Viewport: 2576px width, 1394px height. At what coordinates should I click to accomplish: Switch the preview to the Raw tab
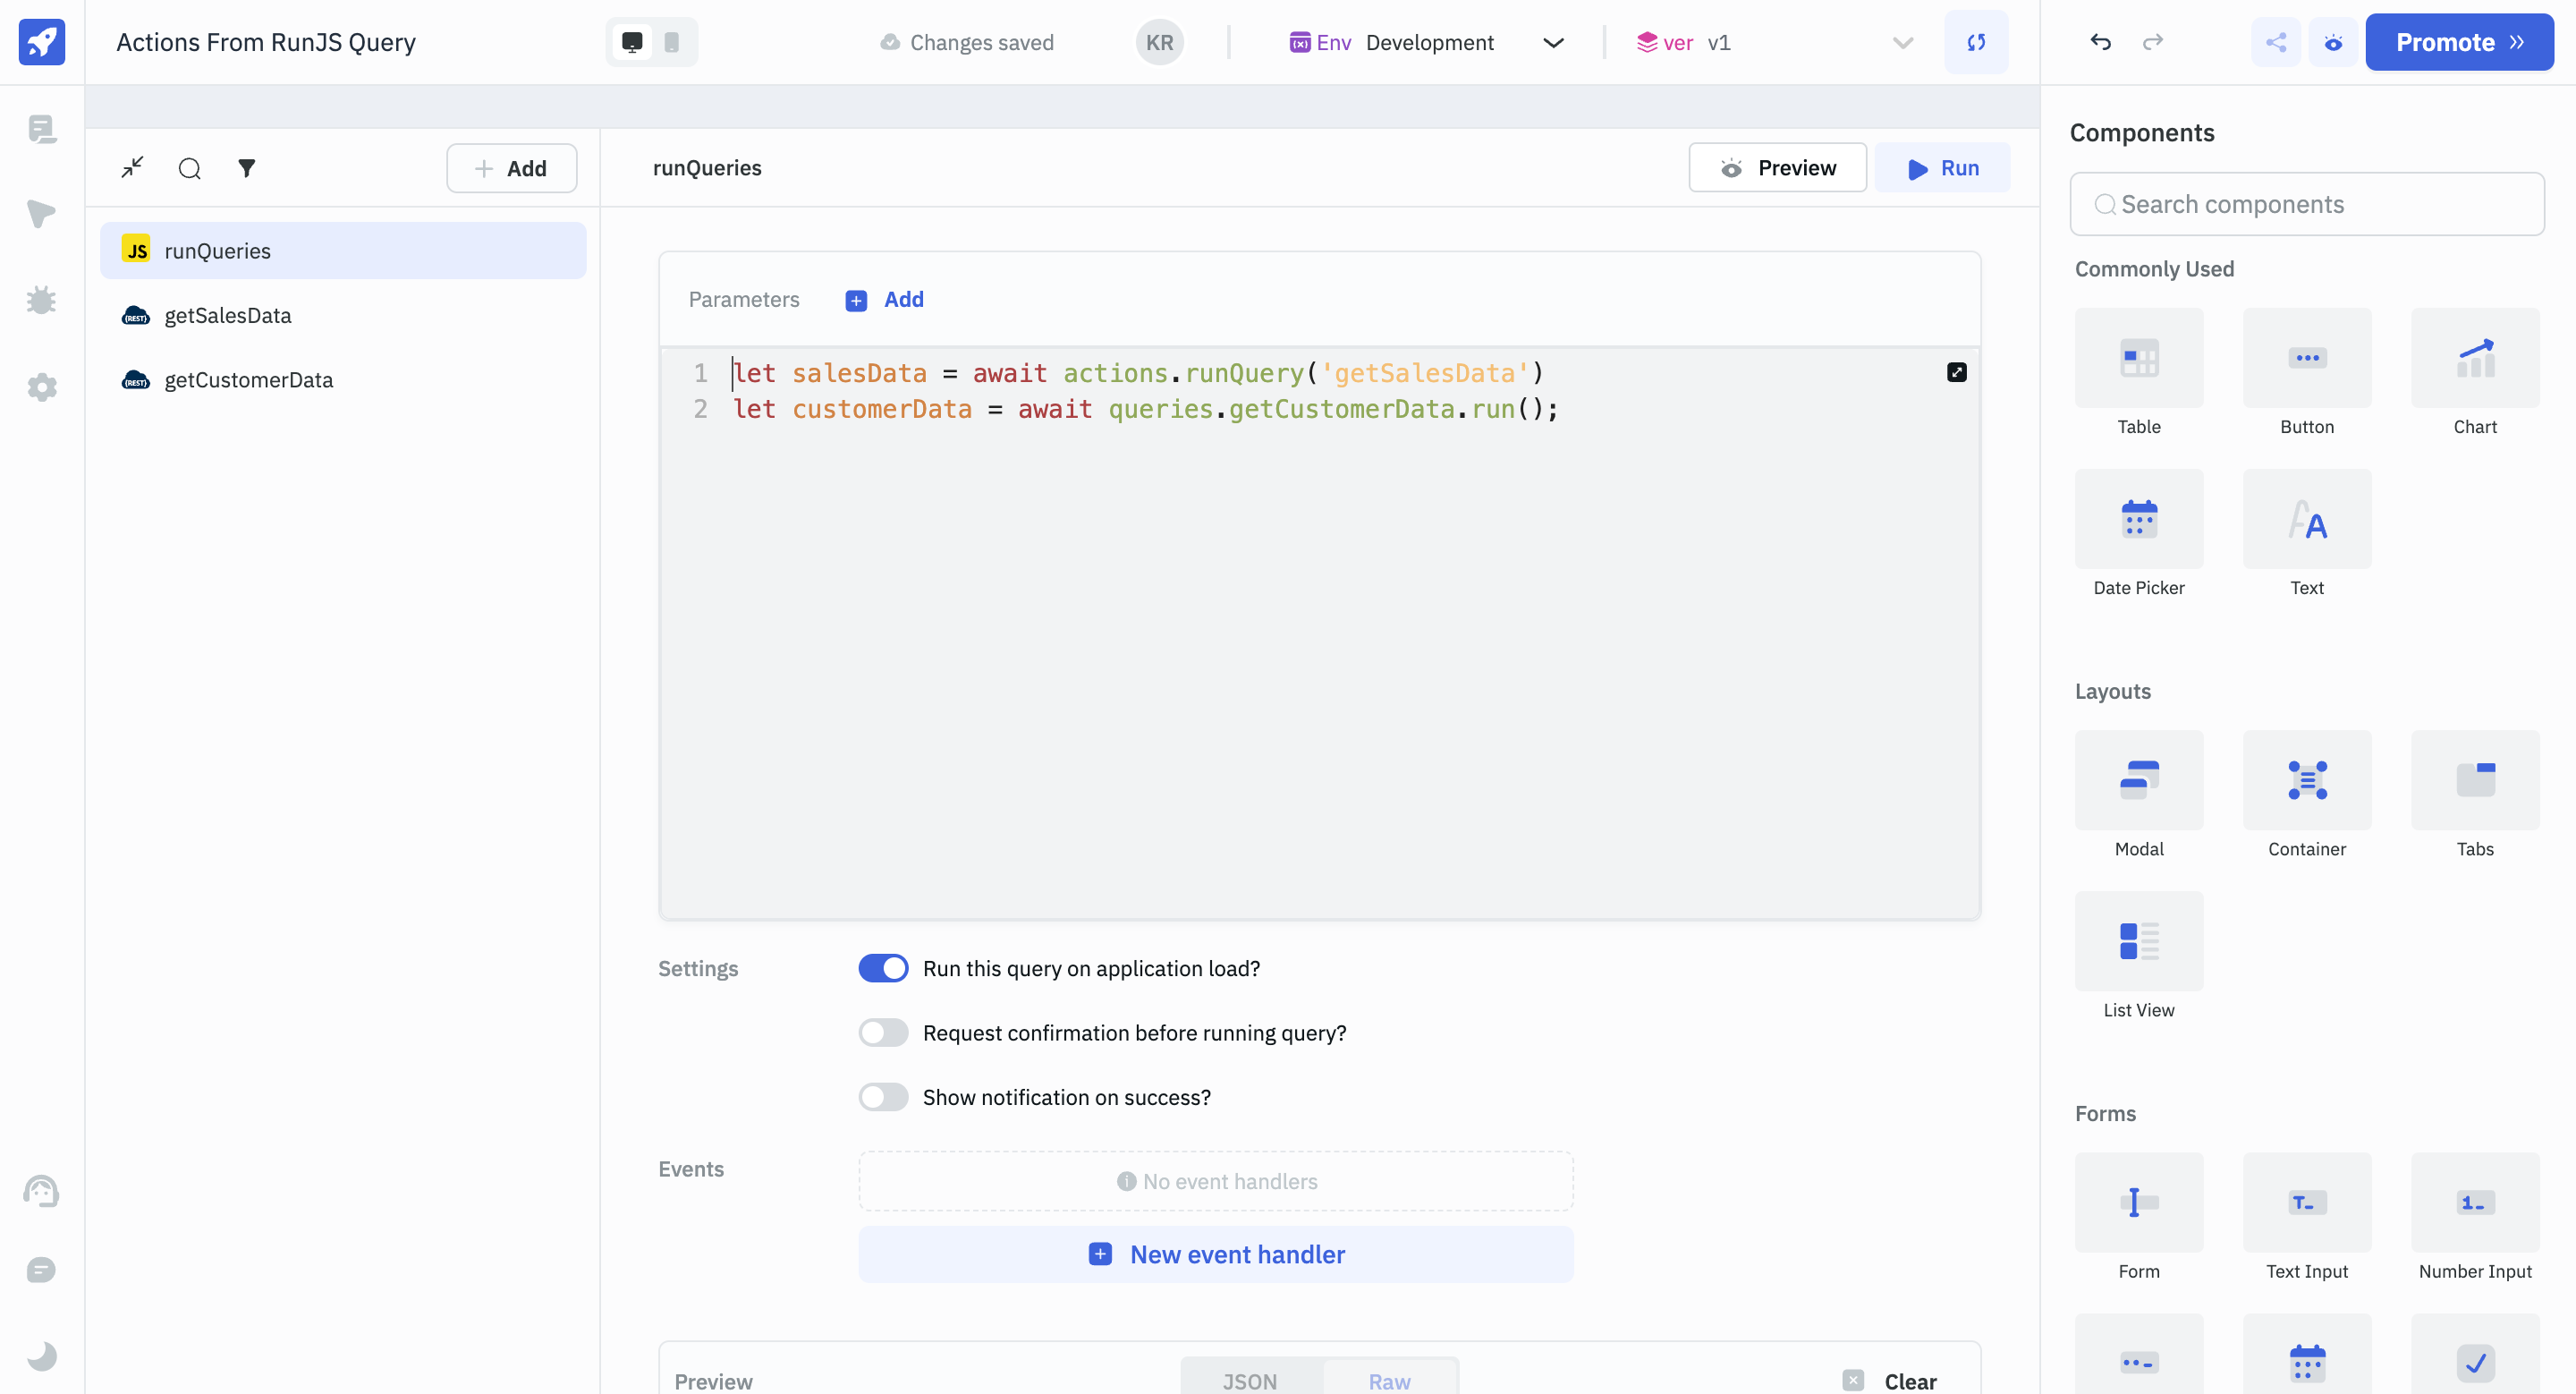click(x=1389, y=1380)
